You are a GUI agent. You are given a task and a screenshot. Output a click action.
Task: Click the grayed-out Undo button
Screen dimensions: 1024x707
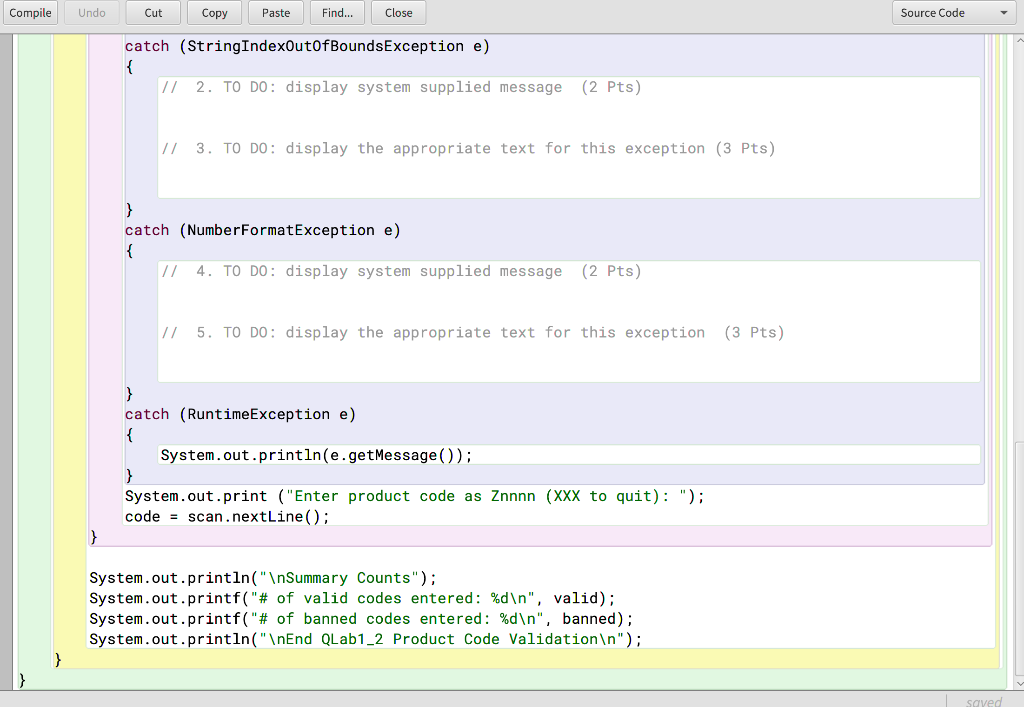click(91, 12)
